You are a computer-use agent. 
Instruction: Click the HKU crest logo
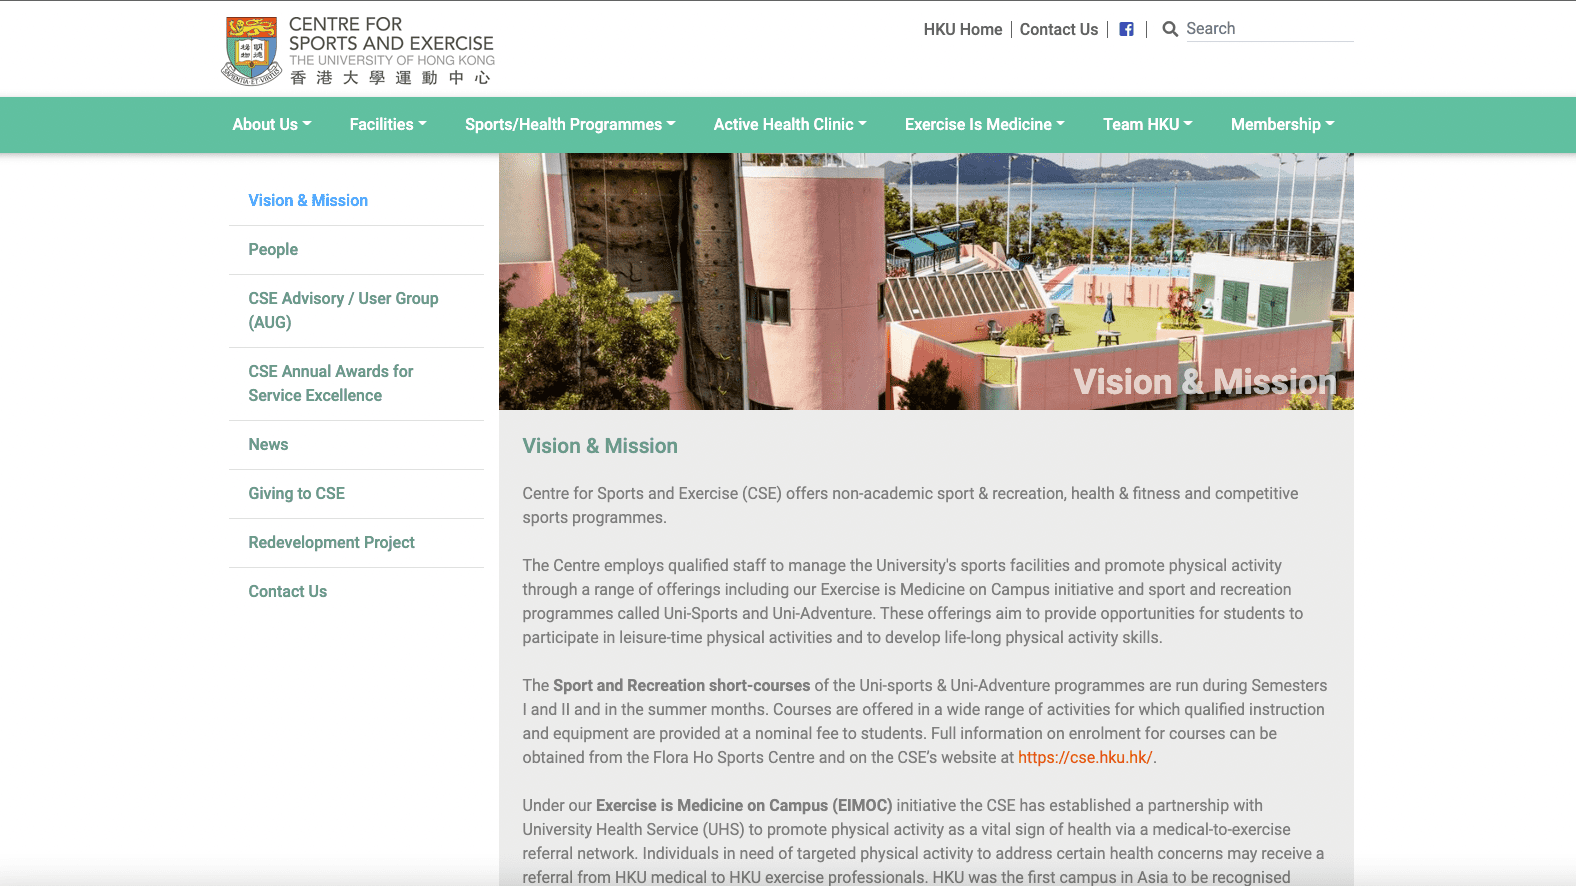[x=251, y=51]
